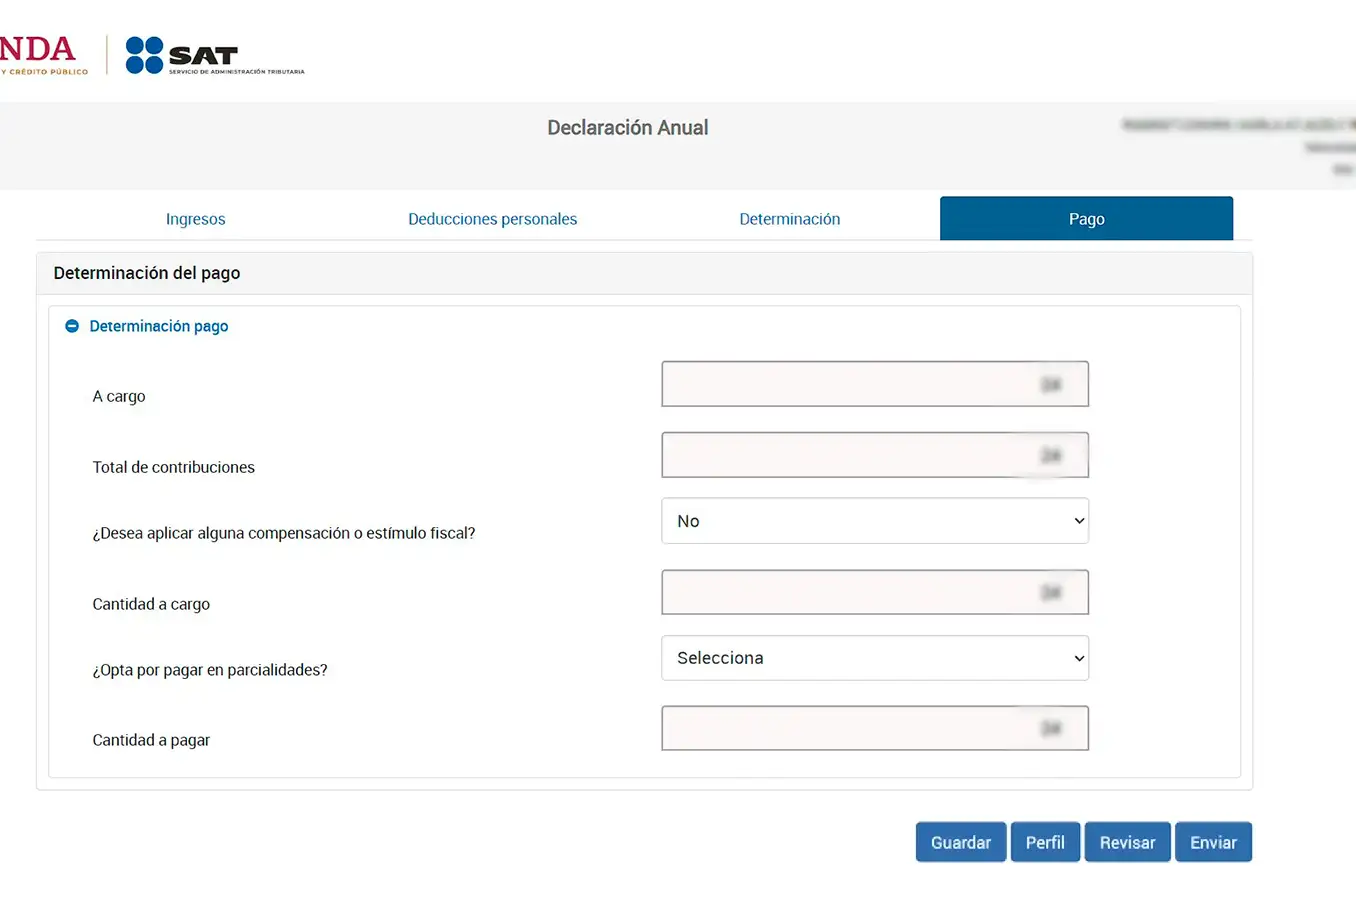Image resolution: width=1356 pixels, height=900 pixels.
Task: Click the A cargo amount field
Action: click(875, 383)
